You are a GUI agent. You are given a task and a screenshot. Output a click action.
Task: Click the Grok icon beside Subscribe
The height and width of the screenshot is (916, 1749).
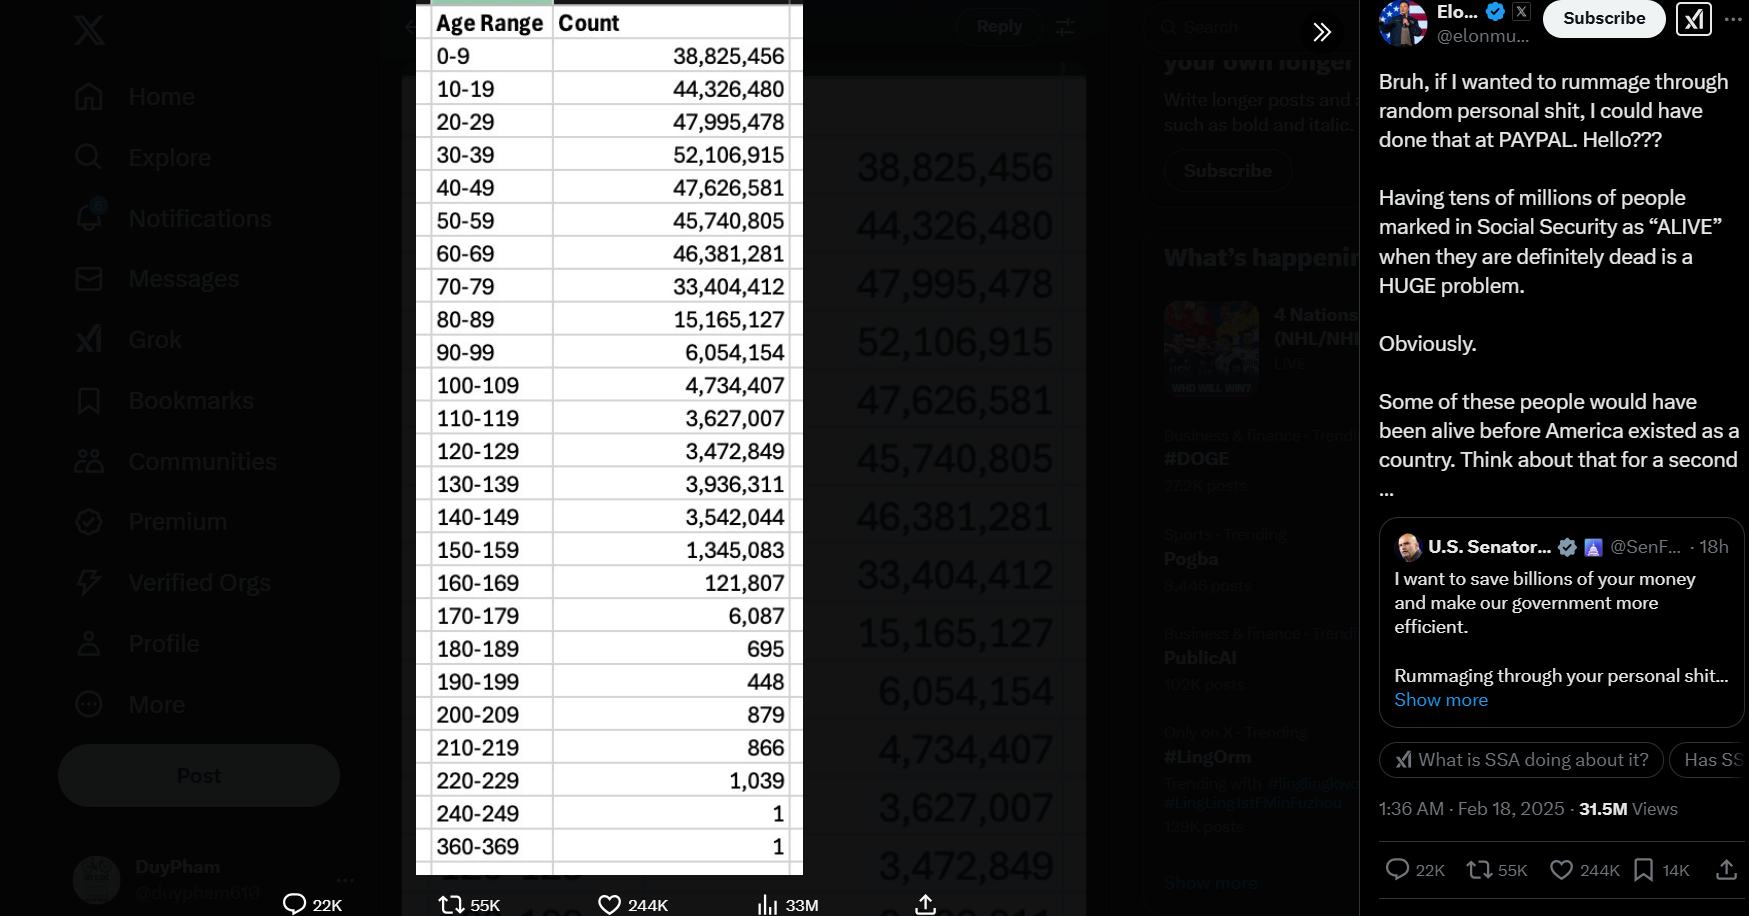coord(1693,19)
